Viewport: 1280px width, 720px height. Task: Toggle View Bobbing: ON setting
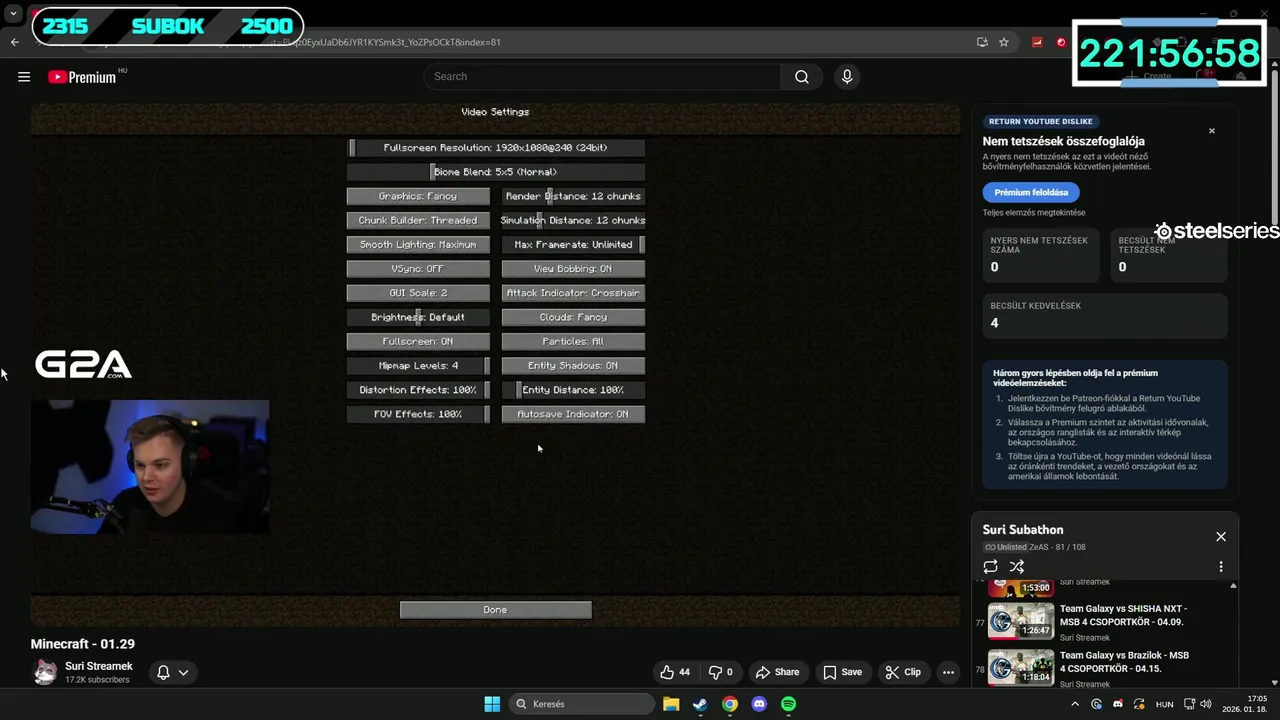(x=573, y=269)
